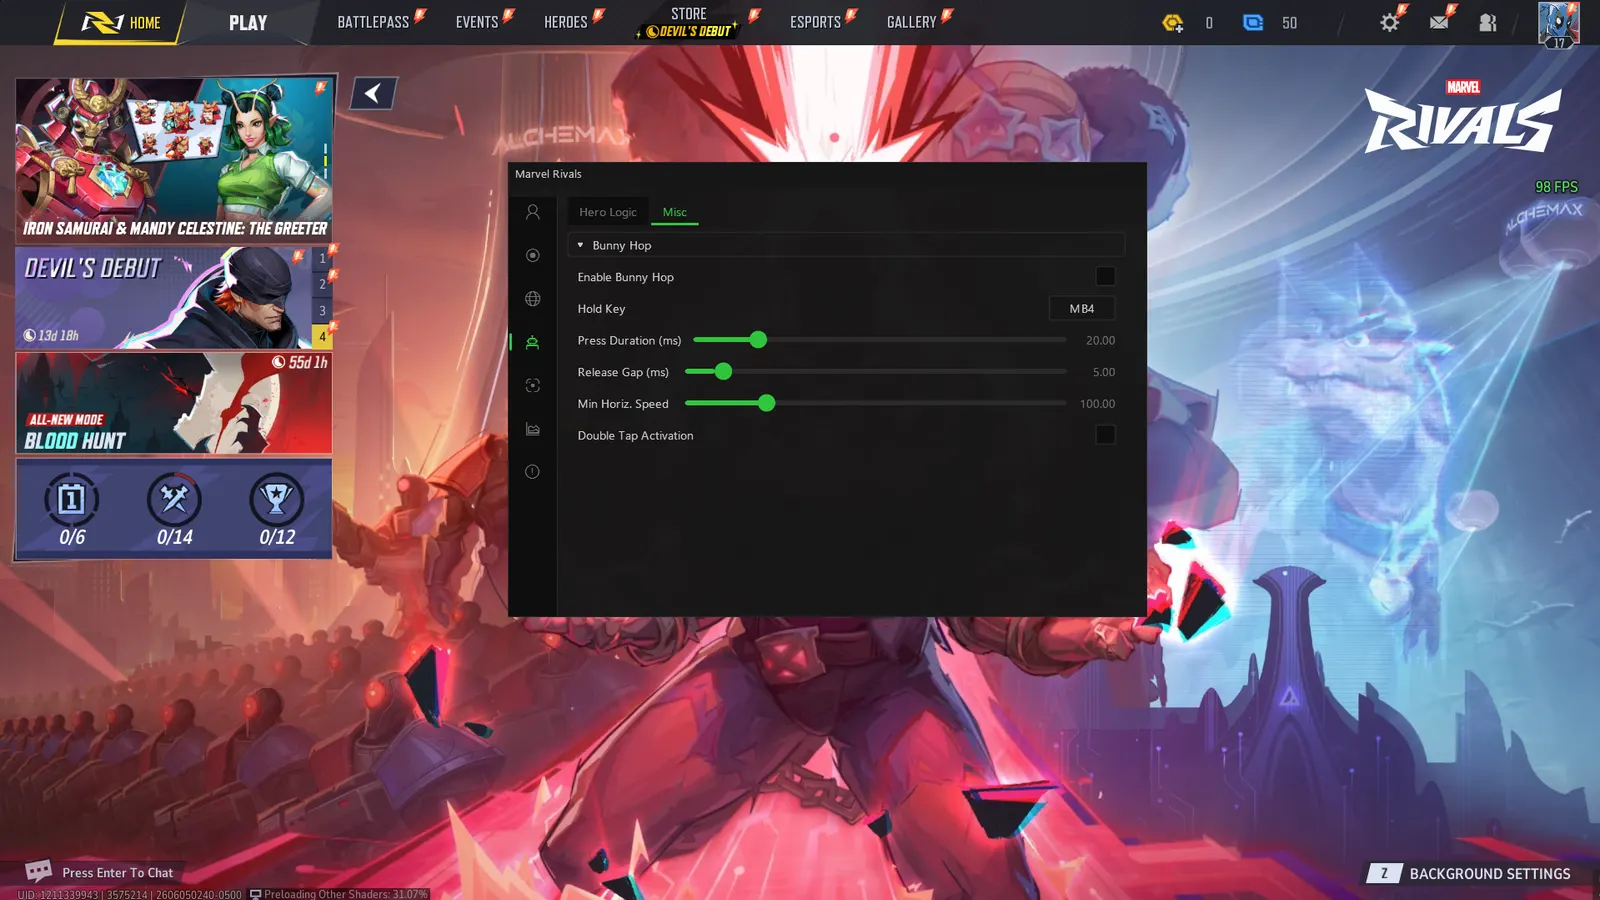The image size is (1600, 900).
Task: Open the Play menu
Action: click(248, 22)
